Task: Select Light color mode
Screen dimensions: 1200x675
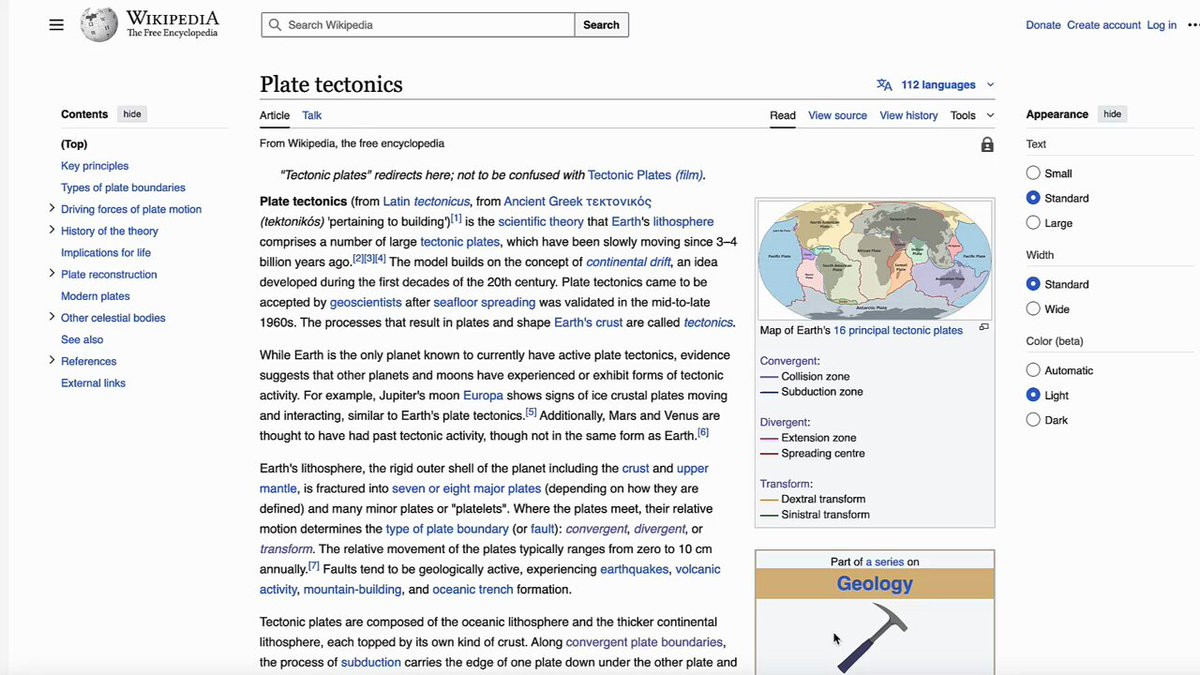Action: [x=1033, y=395]
